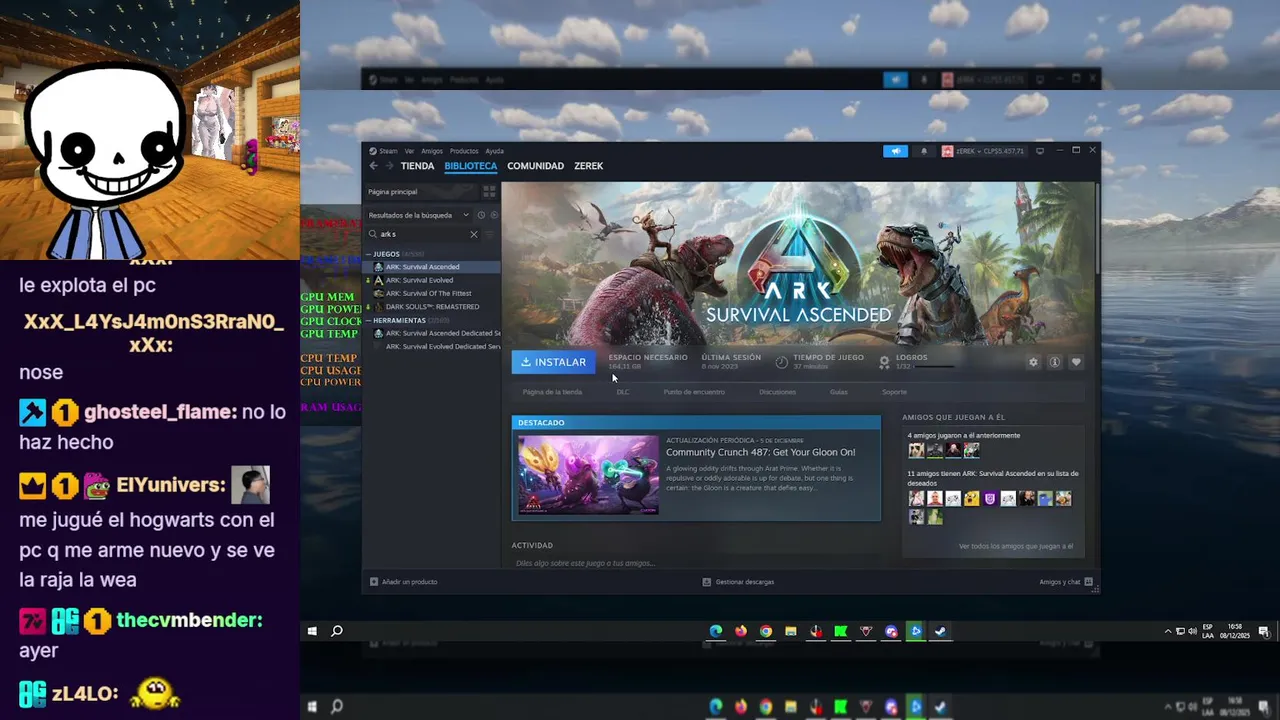Open Microsoft Edge from the taskbar
Image resolution: width=1280 pixels, height=720 pixels.
[716, 631]
